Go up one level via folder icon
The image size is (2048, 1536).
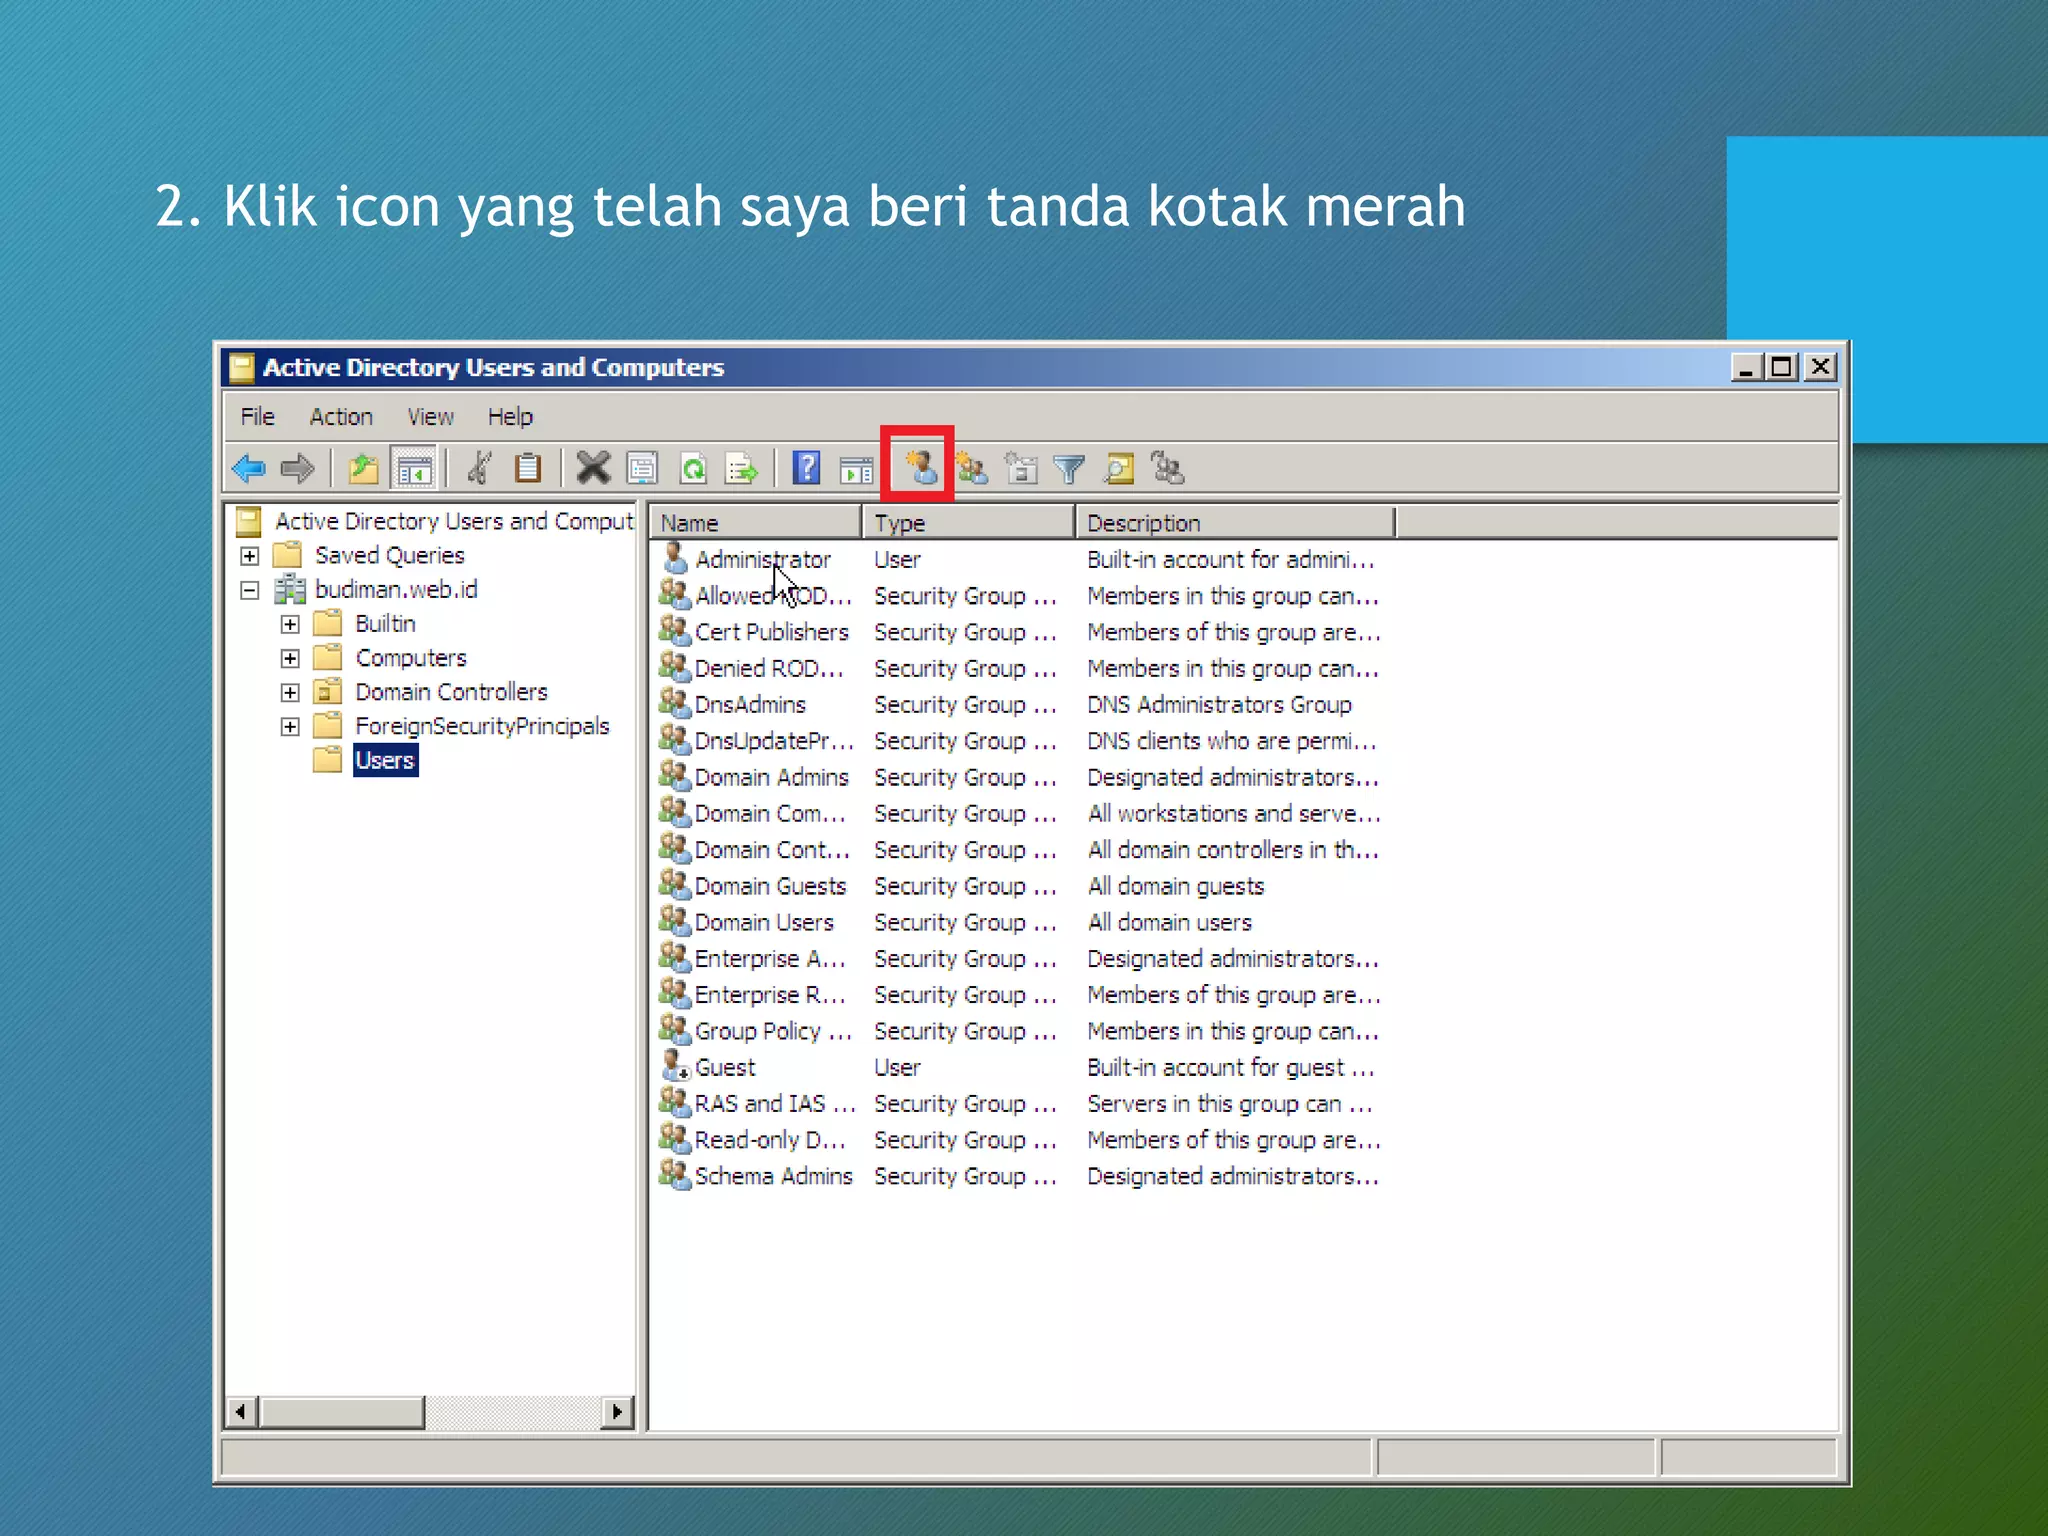[363, 468]
